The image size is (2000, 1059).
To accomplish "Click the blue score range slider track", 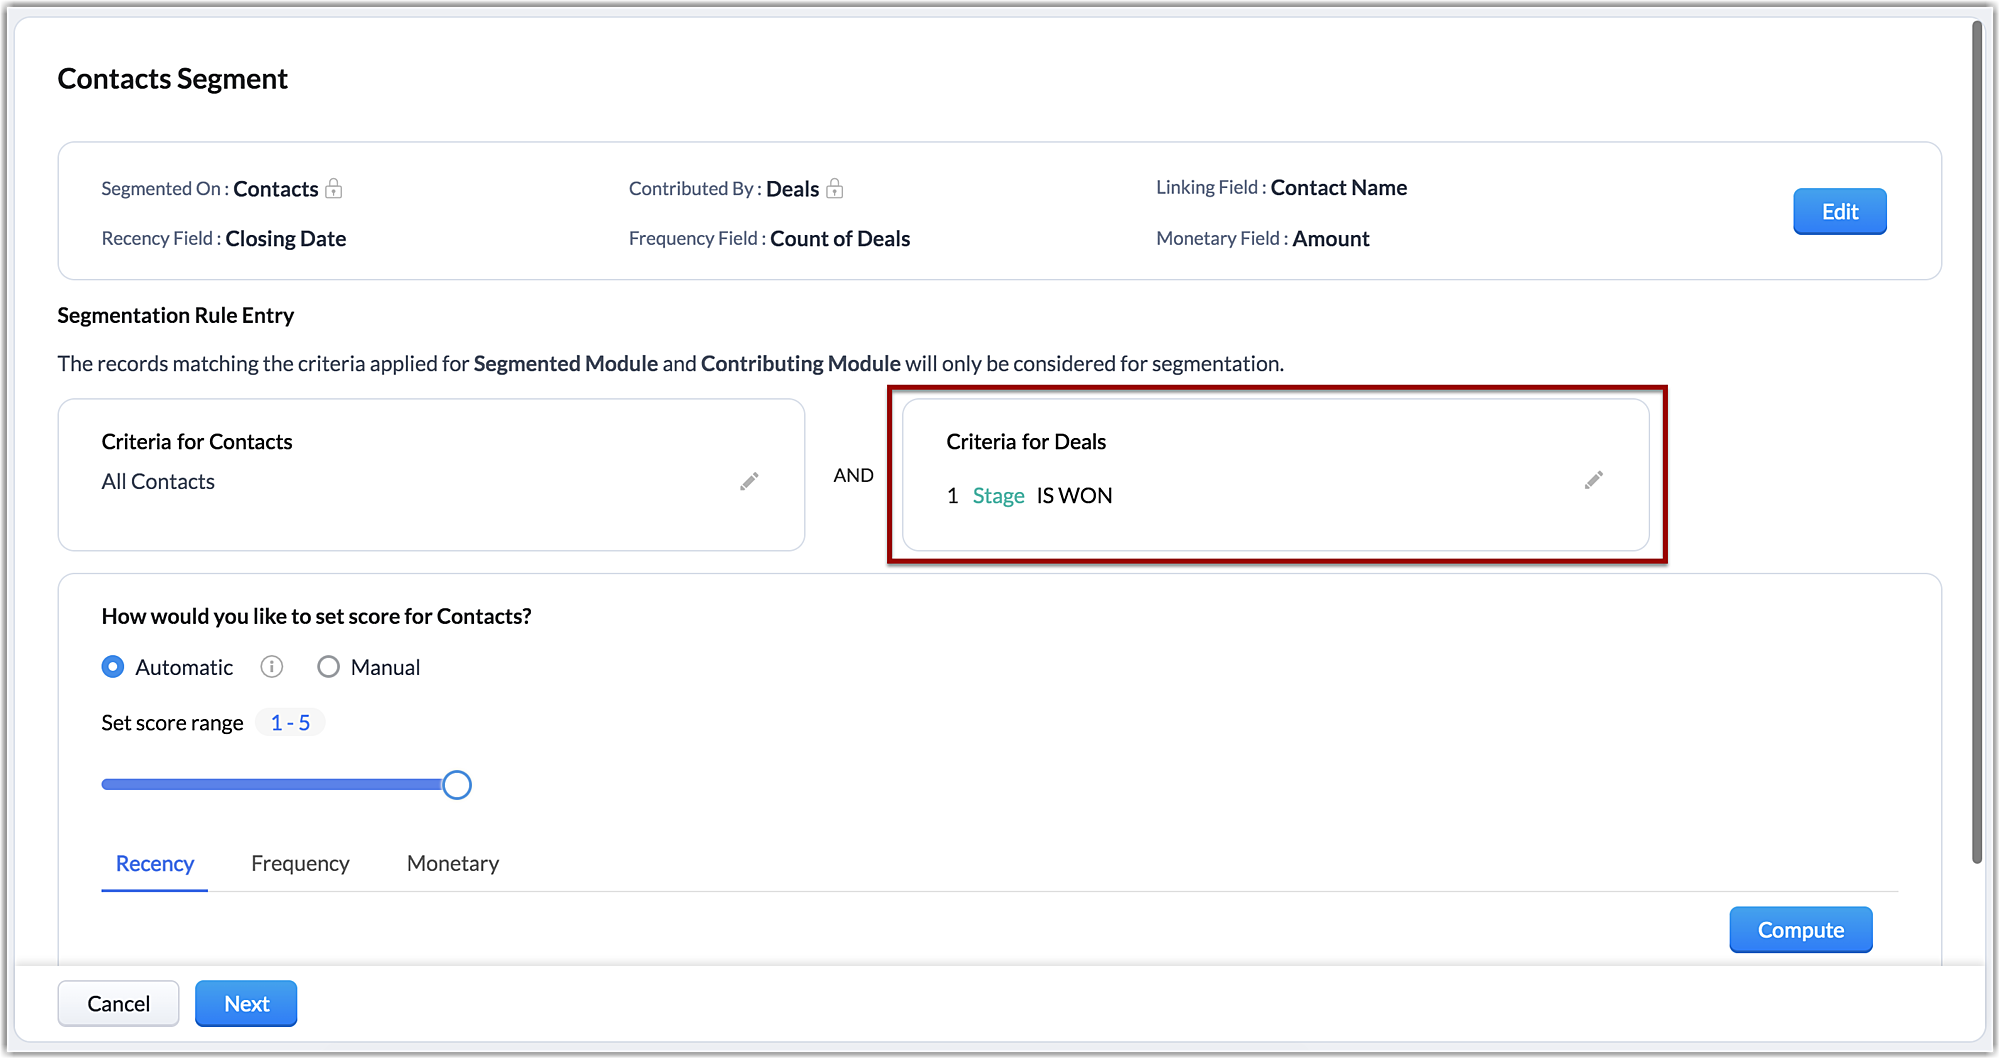I will [x=270, y=785].
